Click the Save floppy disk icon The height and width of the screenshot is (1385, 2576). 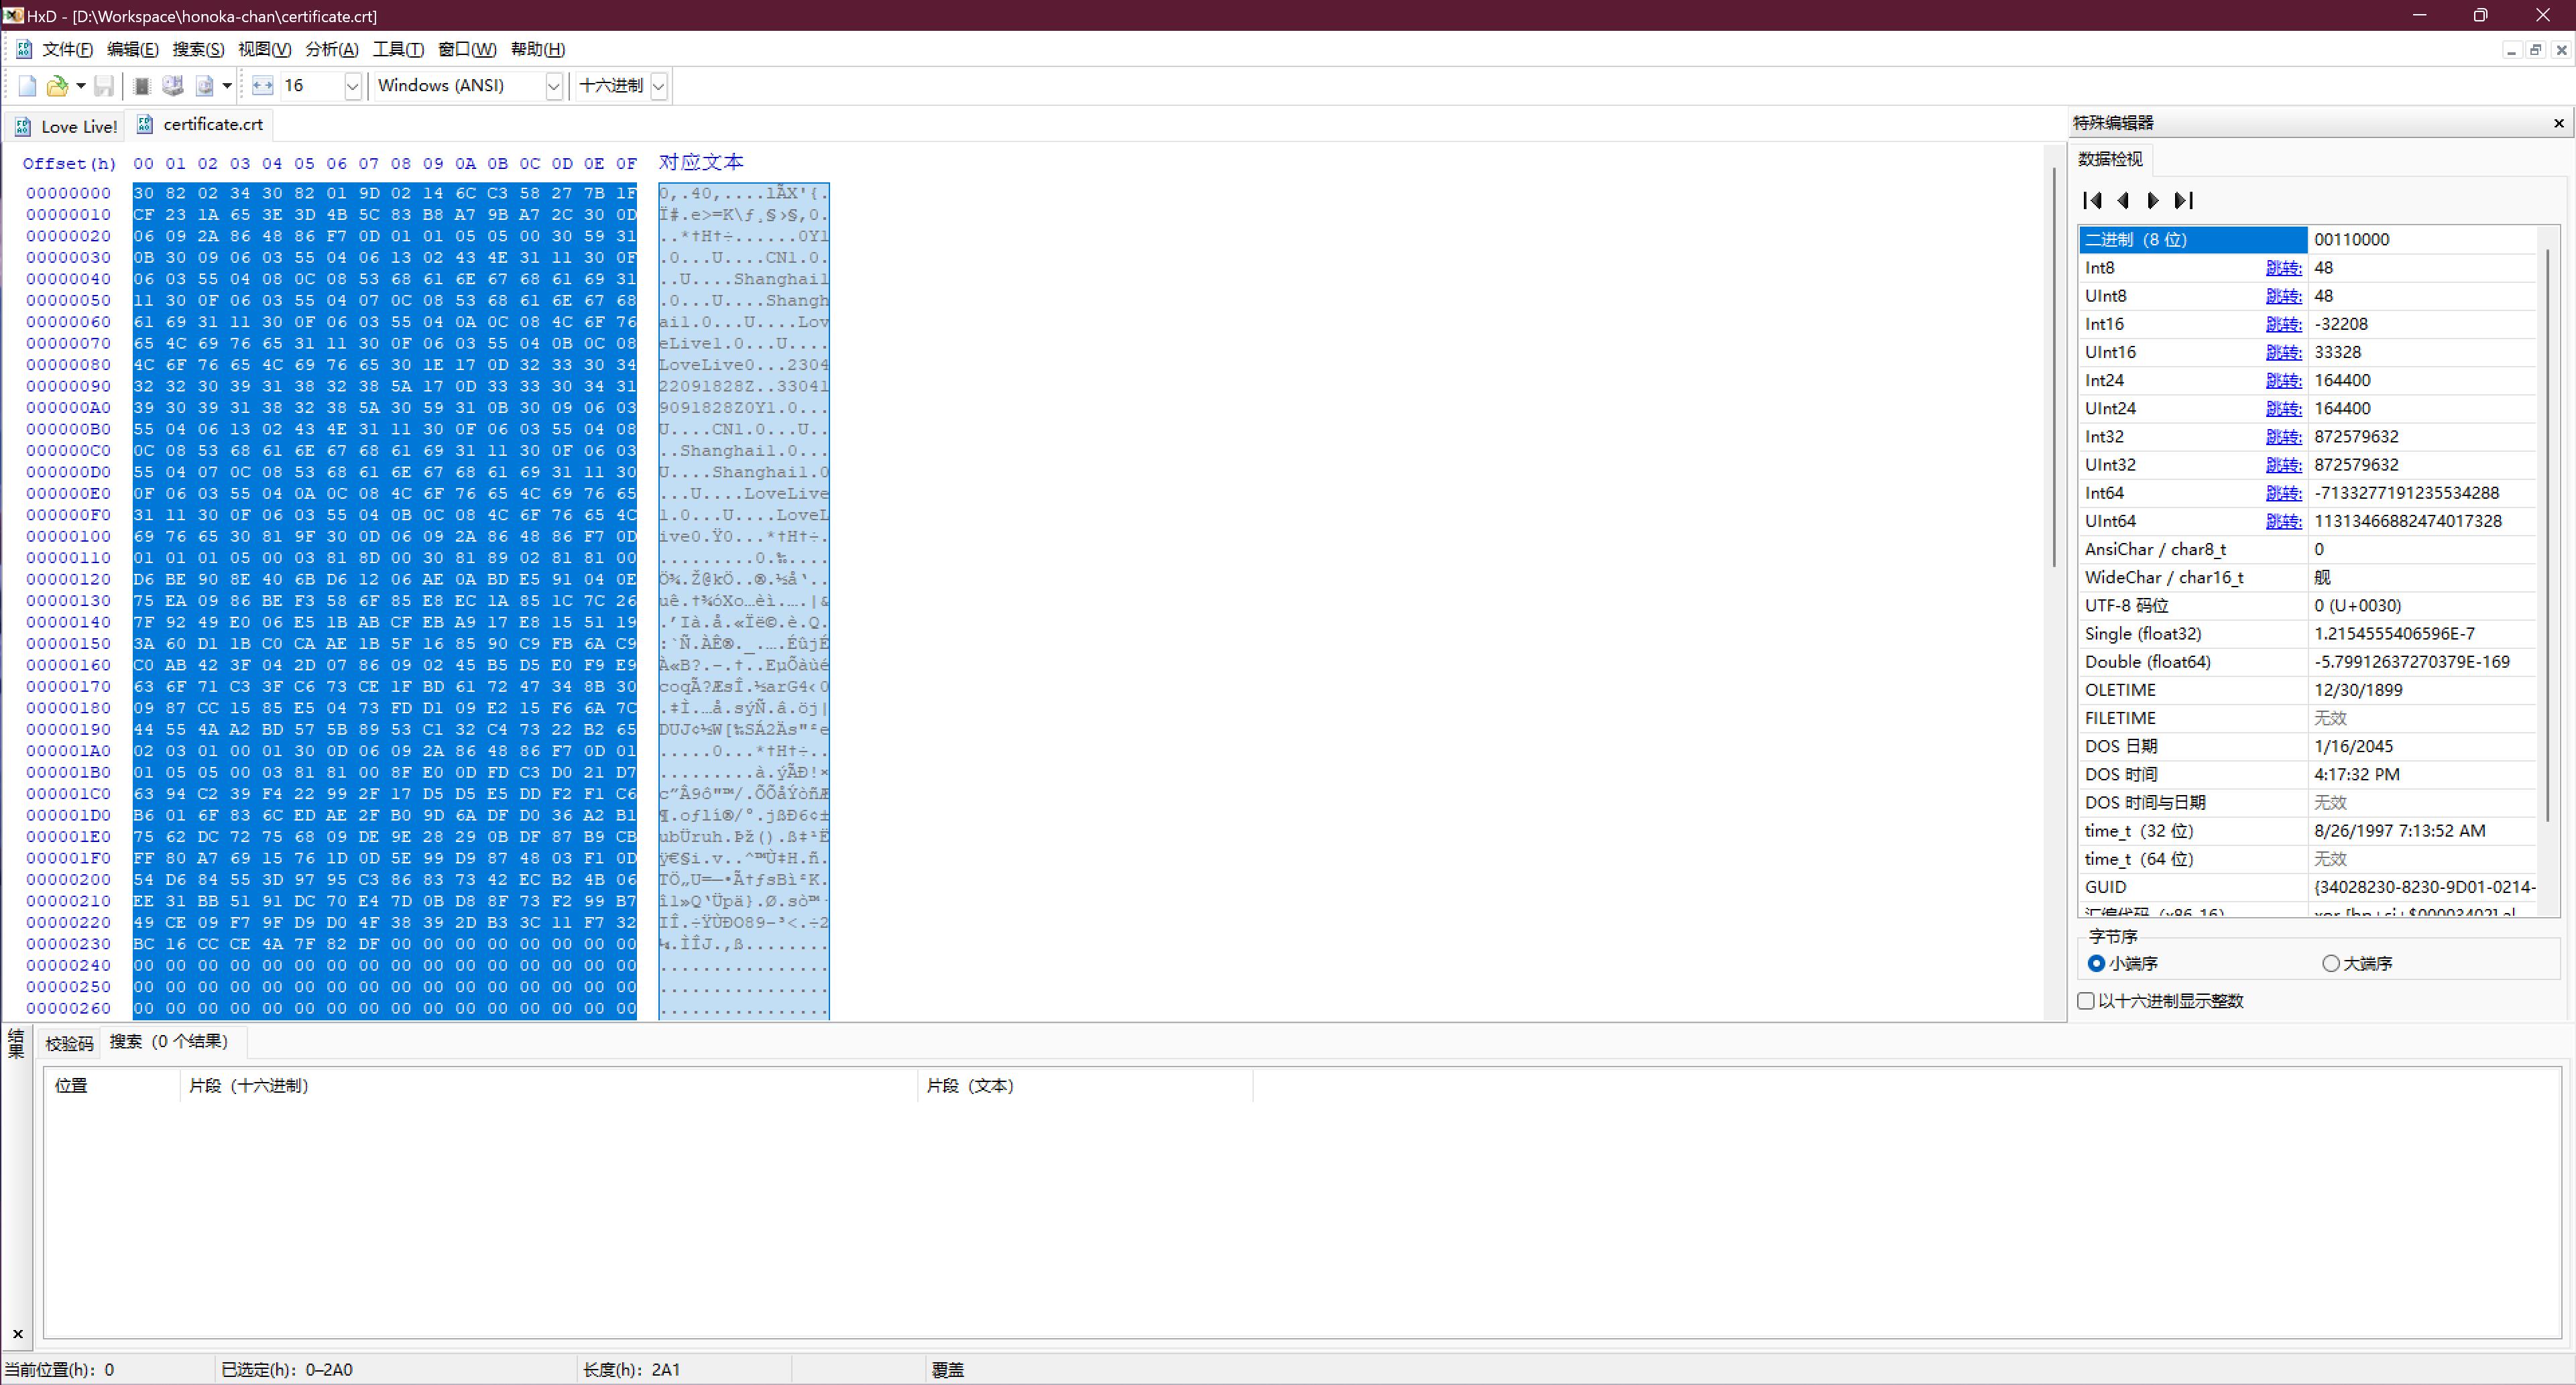[x=103, y=86]
